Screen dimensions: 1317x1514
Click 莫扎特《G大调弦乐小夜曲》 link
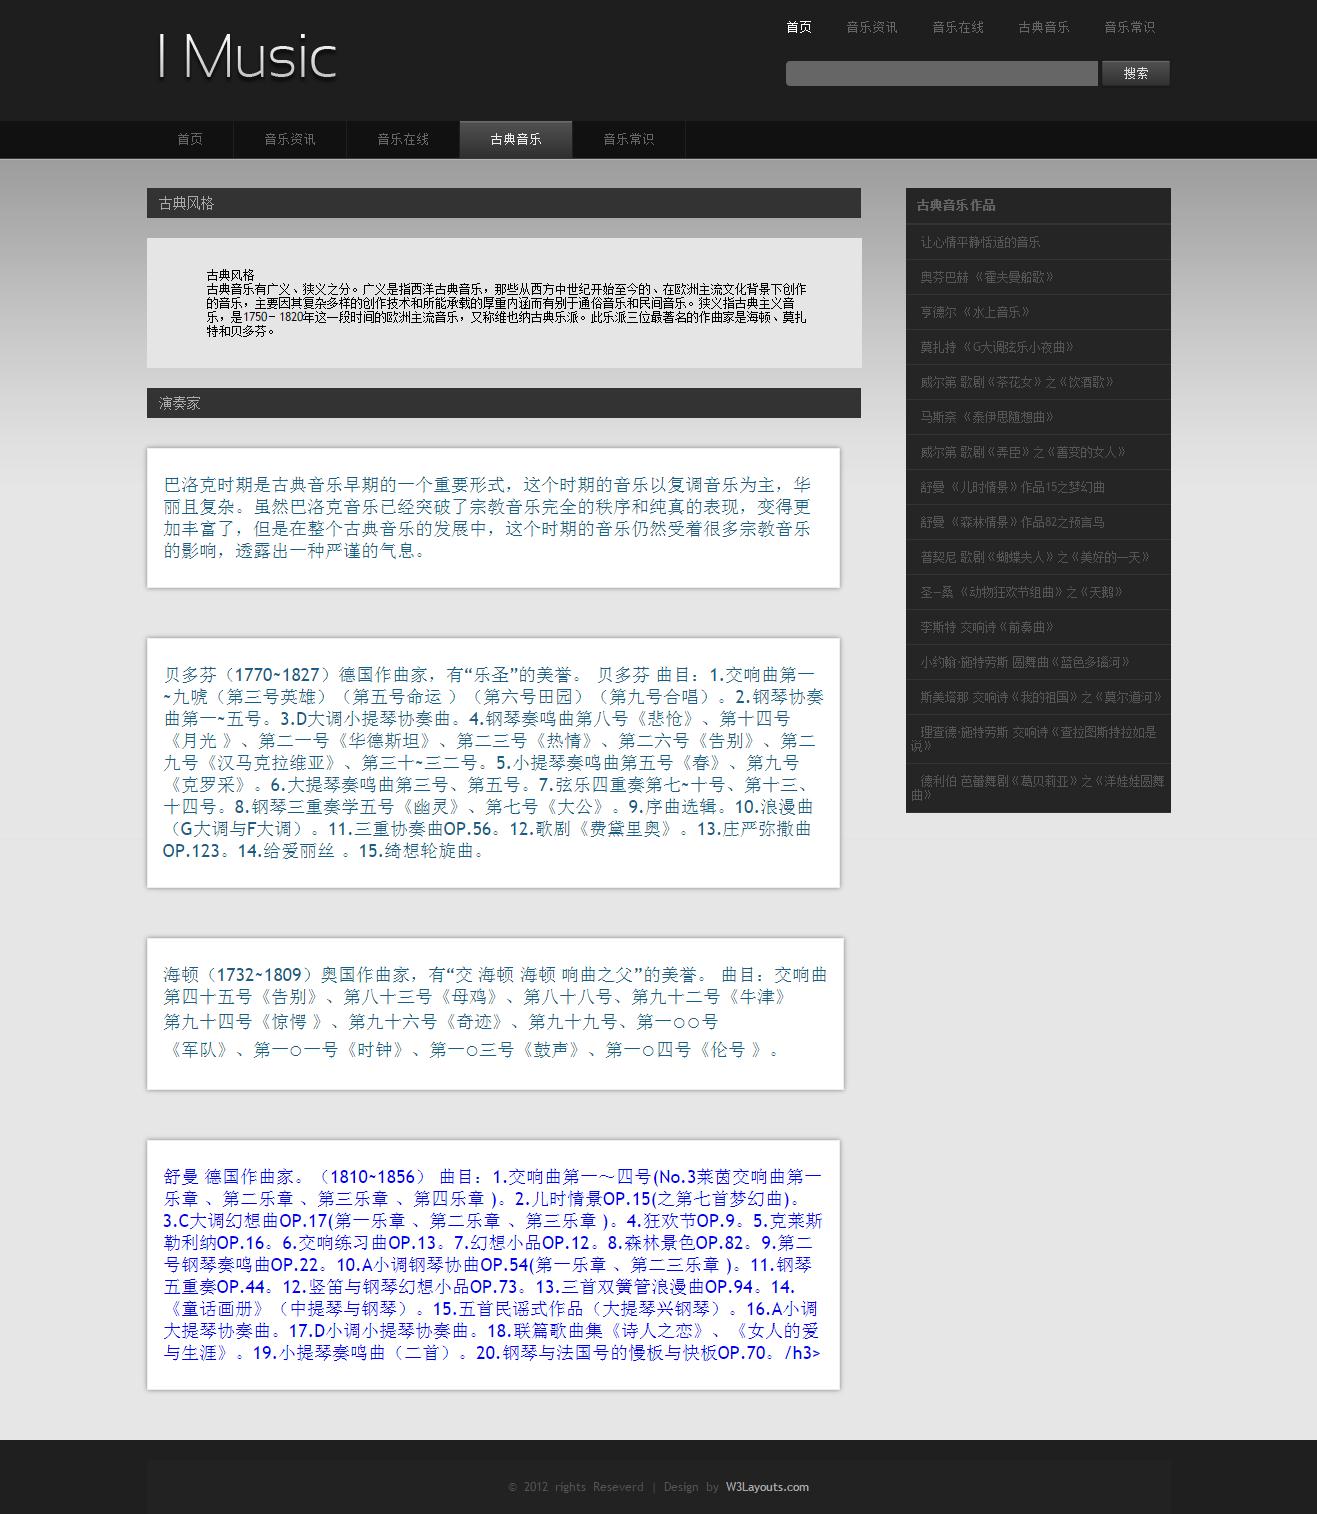click(997, 347)
